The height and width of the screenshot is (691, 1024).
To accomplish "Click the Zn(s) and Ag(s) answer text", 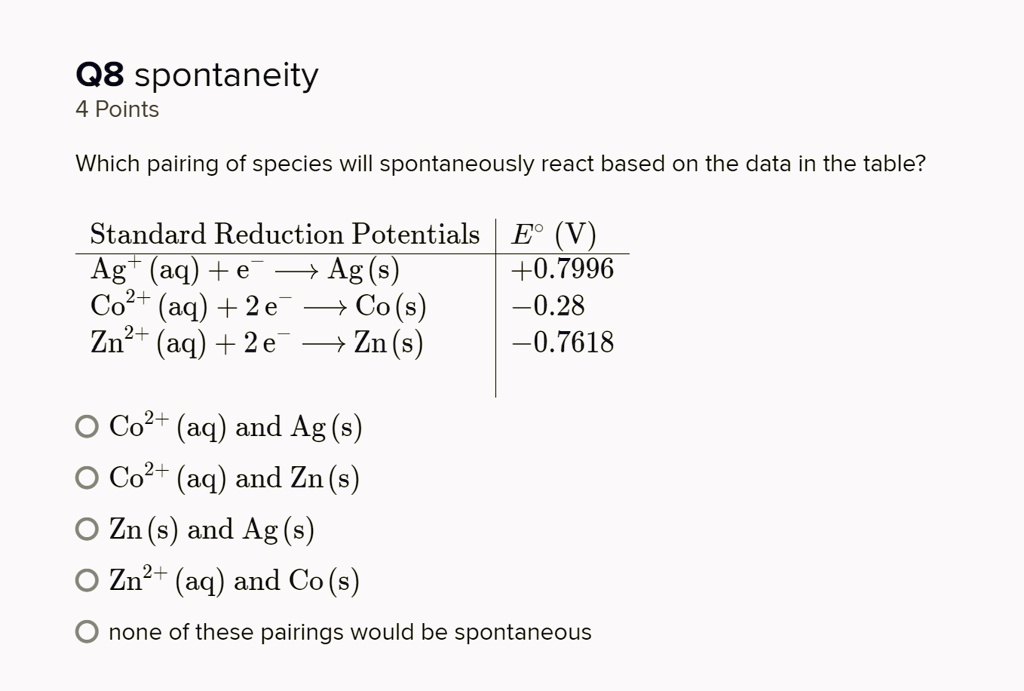I will tap(212, 528).
